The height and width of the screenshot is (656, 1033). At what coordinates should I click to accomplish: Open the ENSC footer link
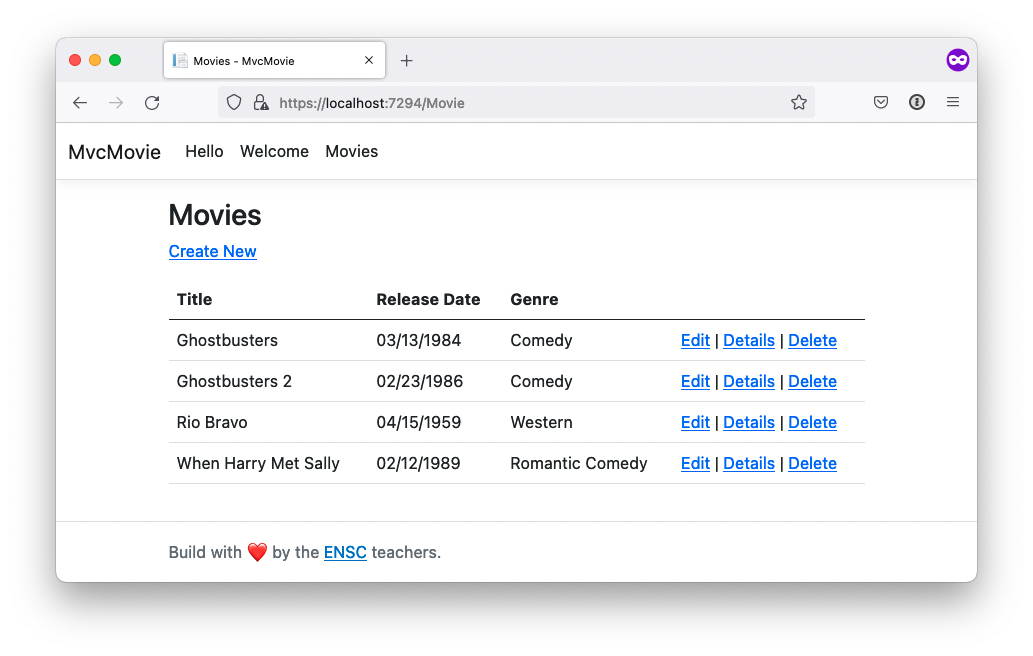[345, 553]
